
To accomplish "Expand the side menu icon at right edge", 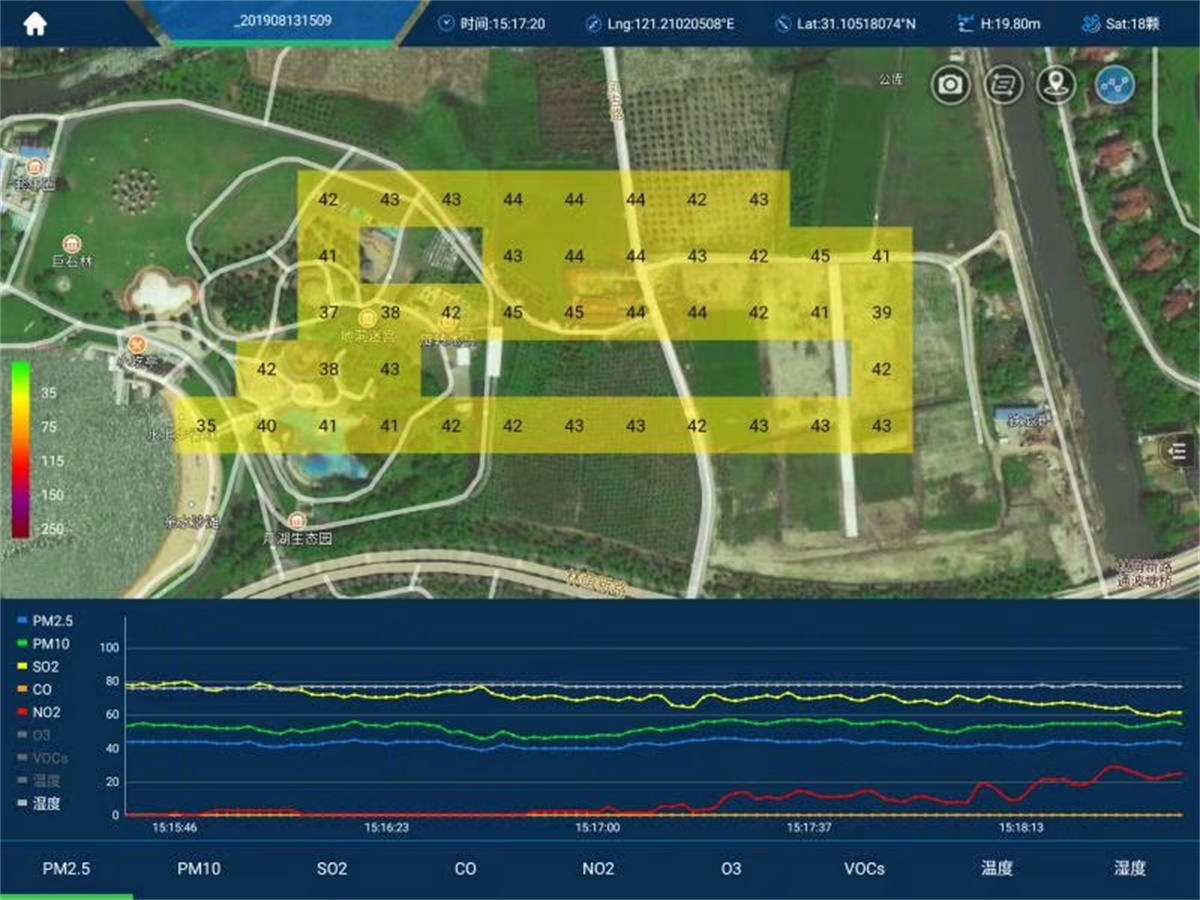I will pos(1178,452).
